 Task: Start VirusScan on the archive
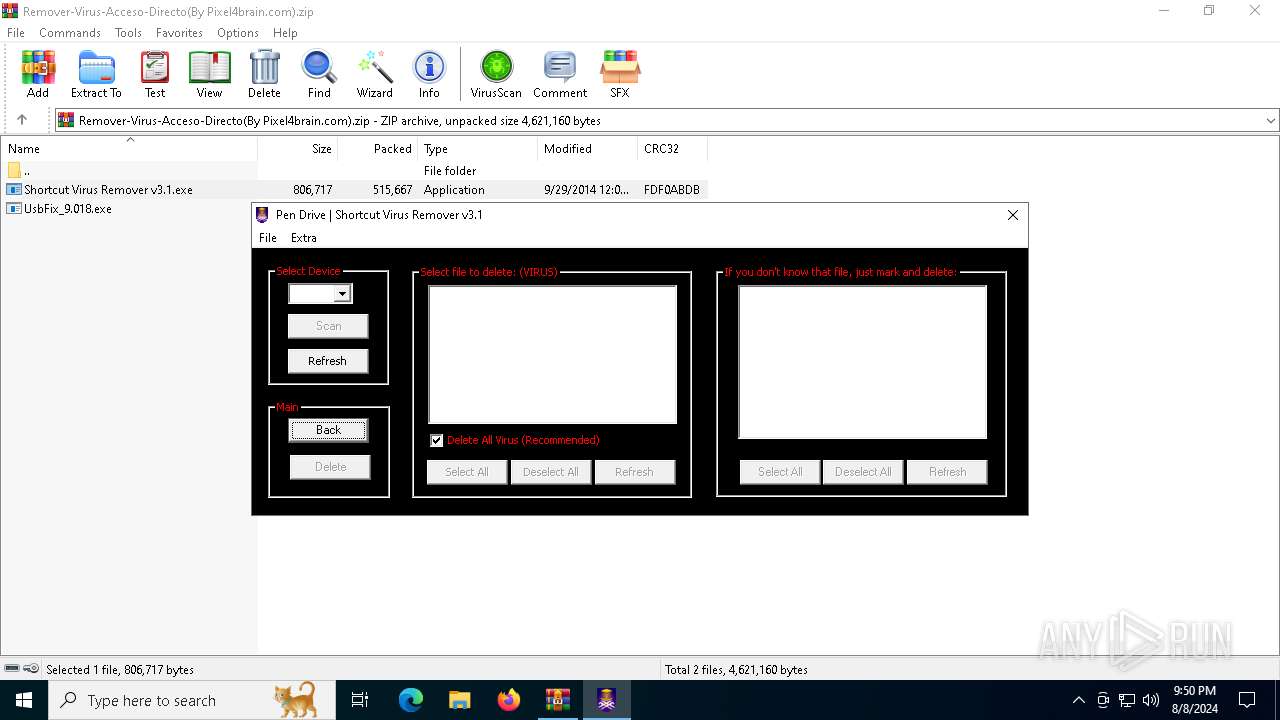[496, 75]
